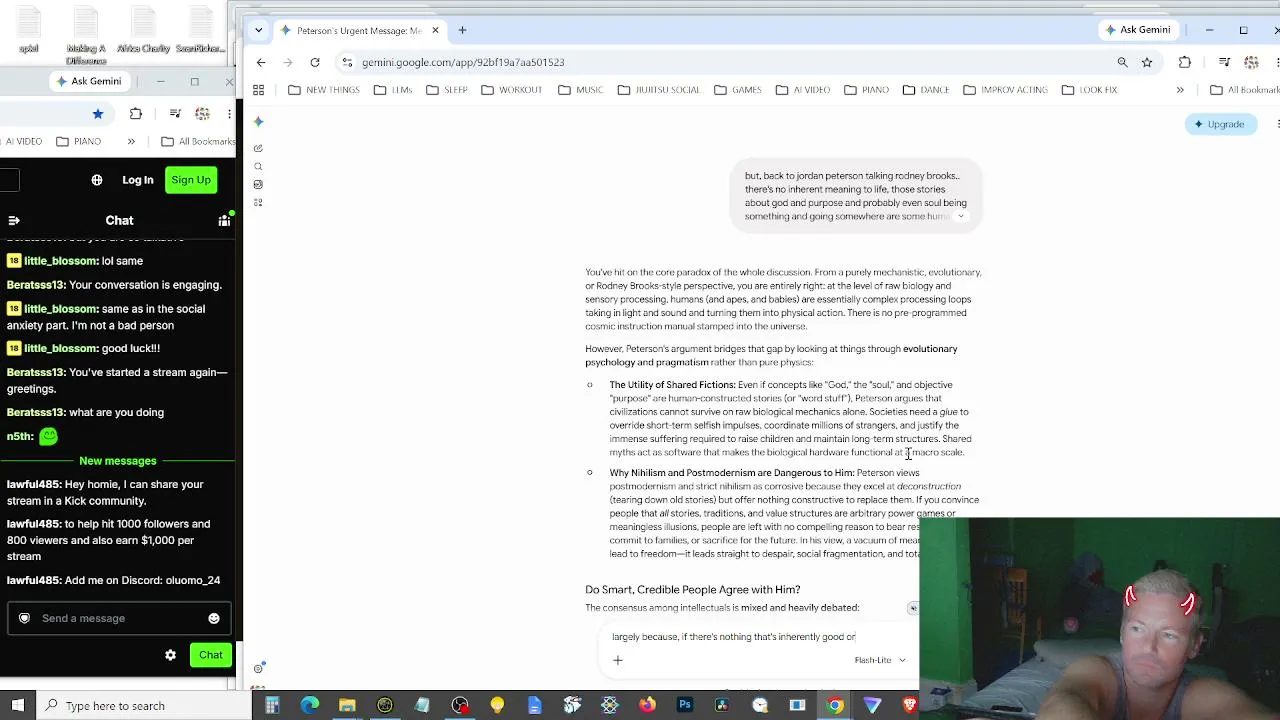The height and width of the screenshot is (720, 1280).
Task: Open the Chrome tab search dropdown
Action: [x=259, y=30]
